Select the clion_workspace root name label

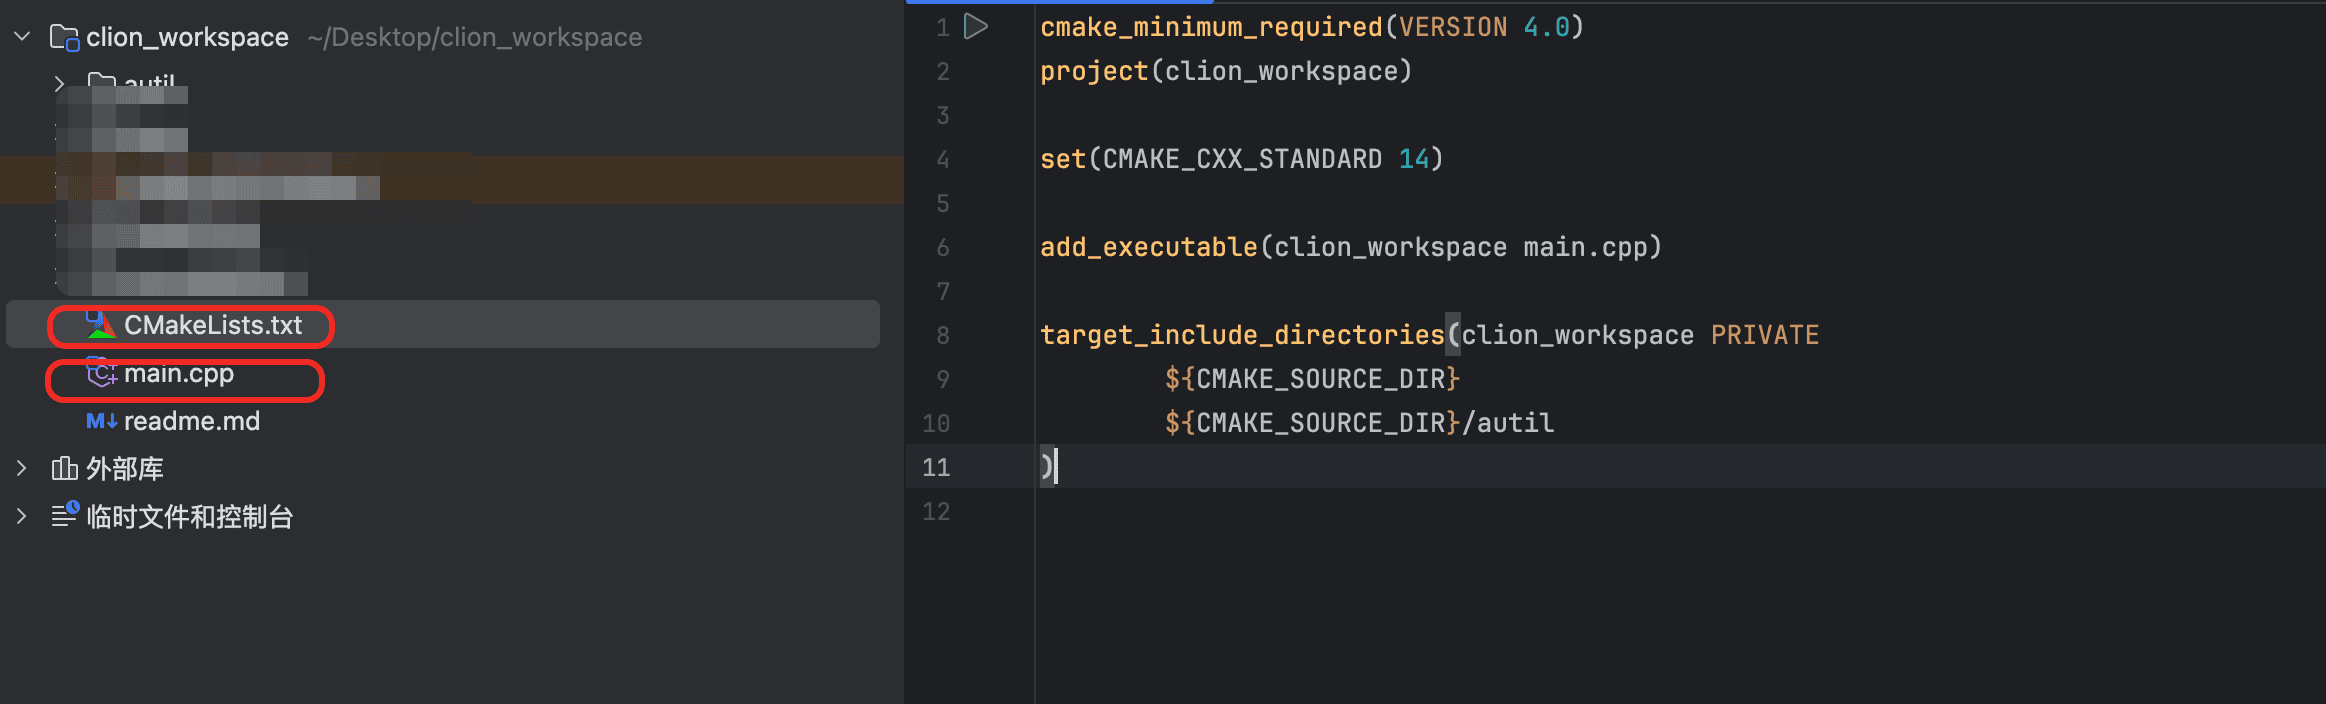(187, 37)
